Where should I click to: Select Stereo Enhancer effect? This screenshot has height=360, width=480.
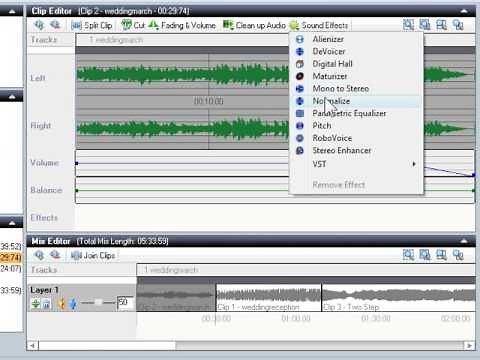(x=356, y=150)
